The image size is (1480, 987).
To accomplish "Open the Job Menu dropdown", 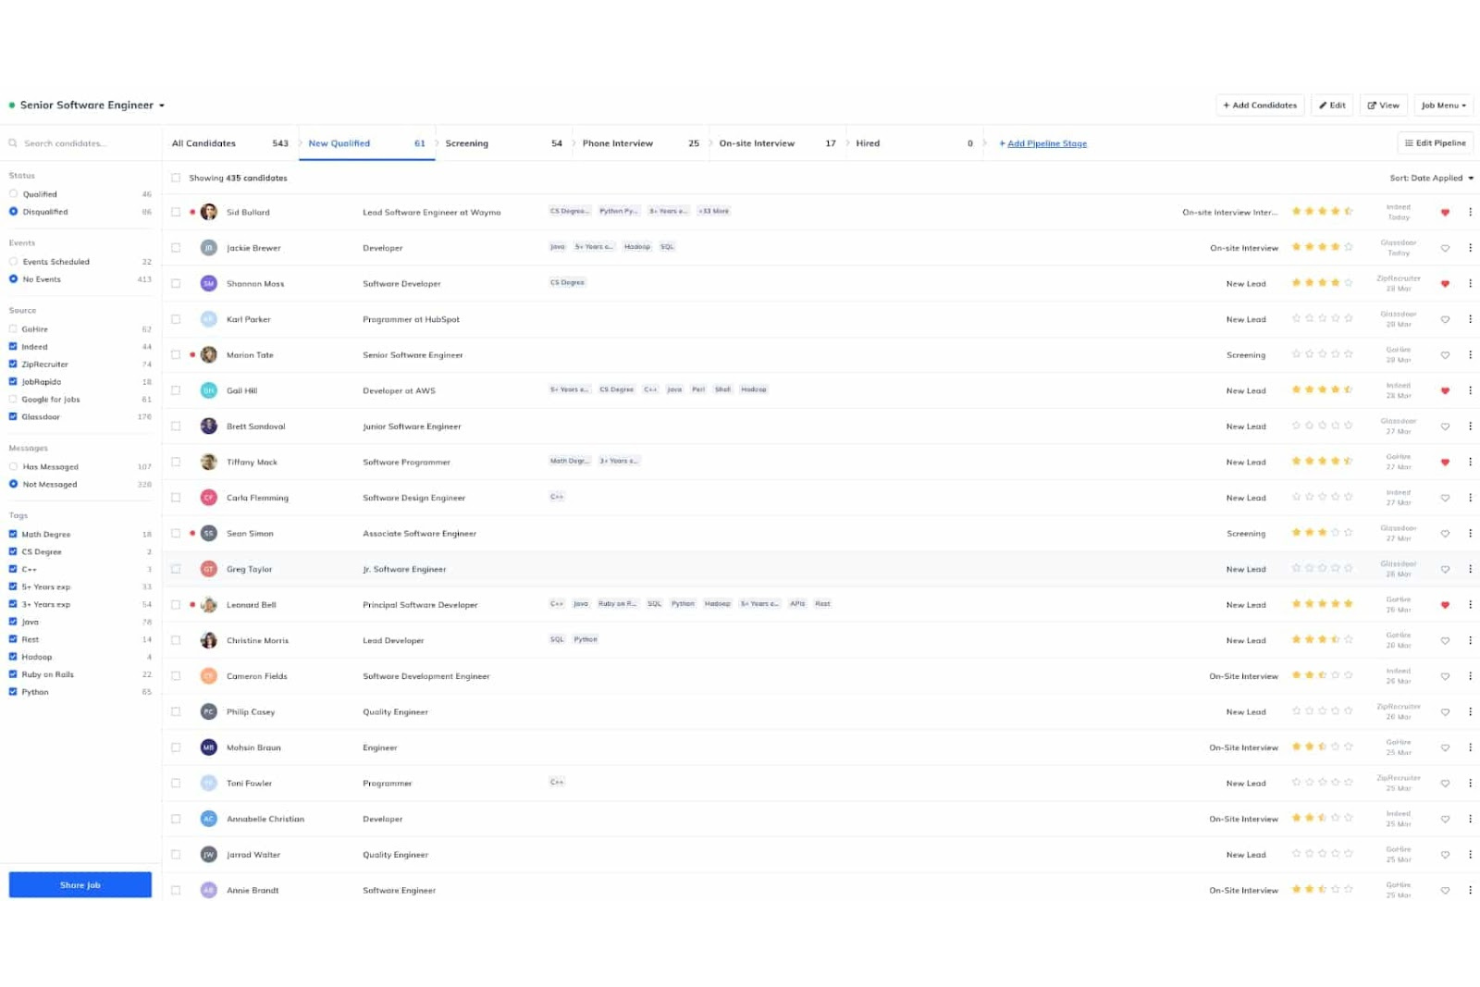I will tap(1444, 105).
